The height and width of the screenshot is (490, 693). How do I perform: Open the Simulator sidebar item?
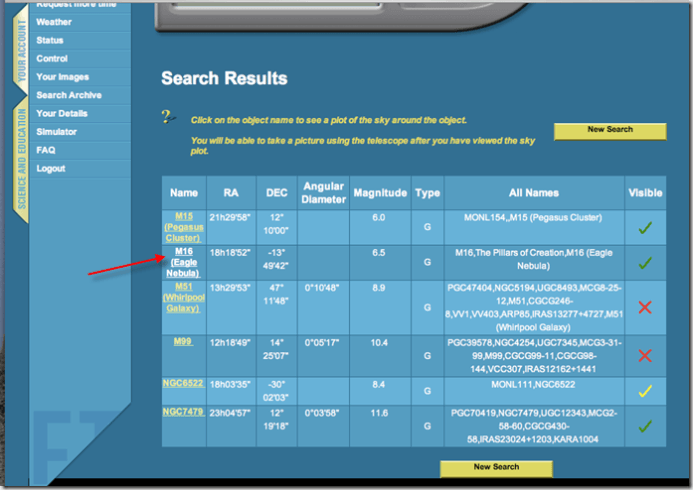(x=56, y=132)
